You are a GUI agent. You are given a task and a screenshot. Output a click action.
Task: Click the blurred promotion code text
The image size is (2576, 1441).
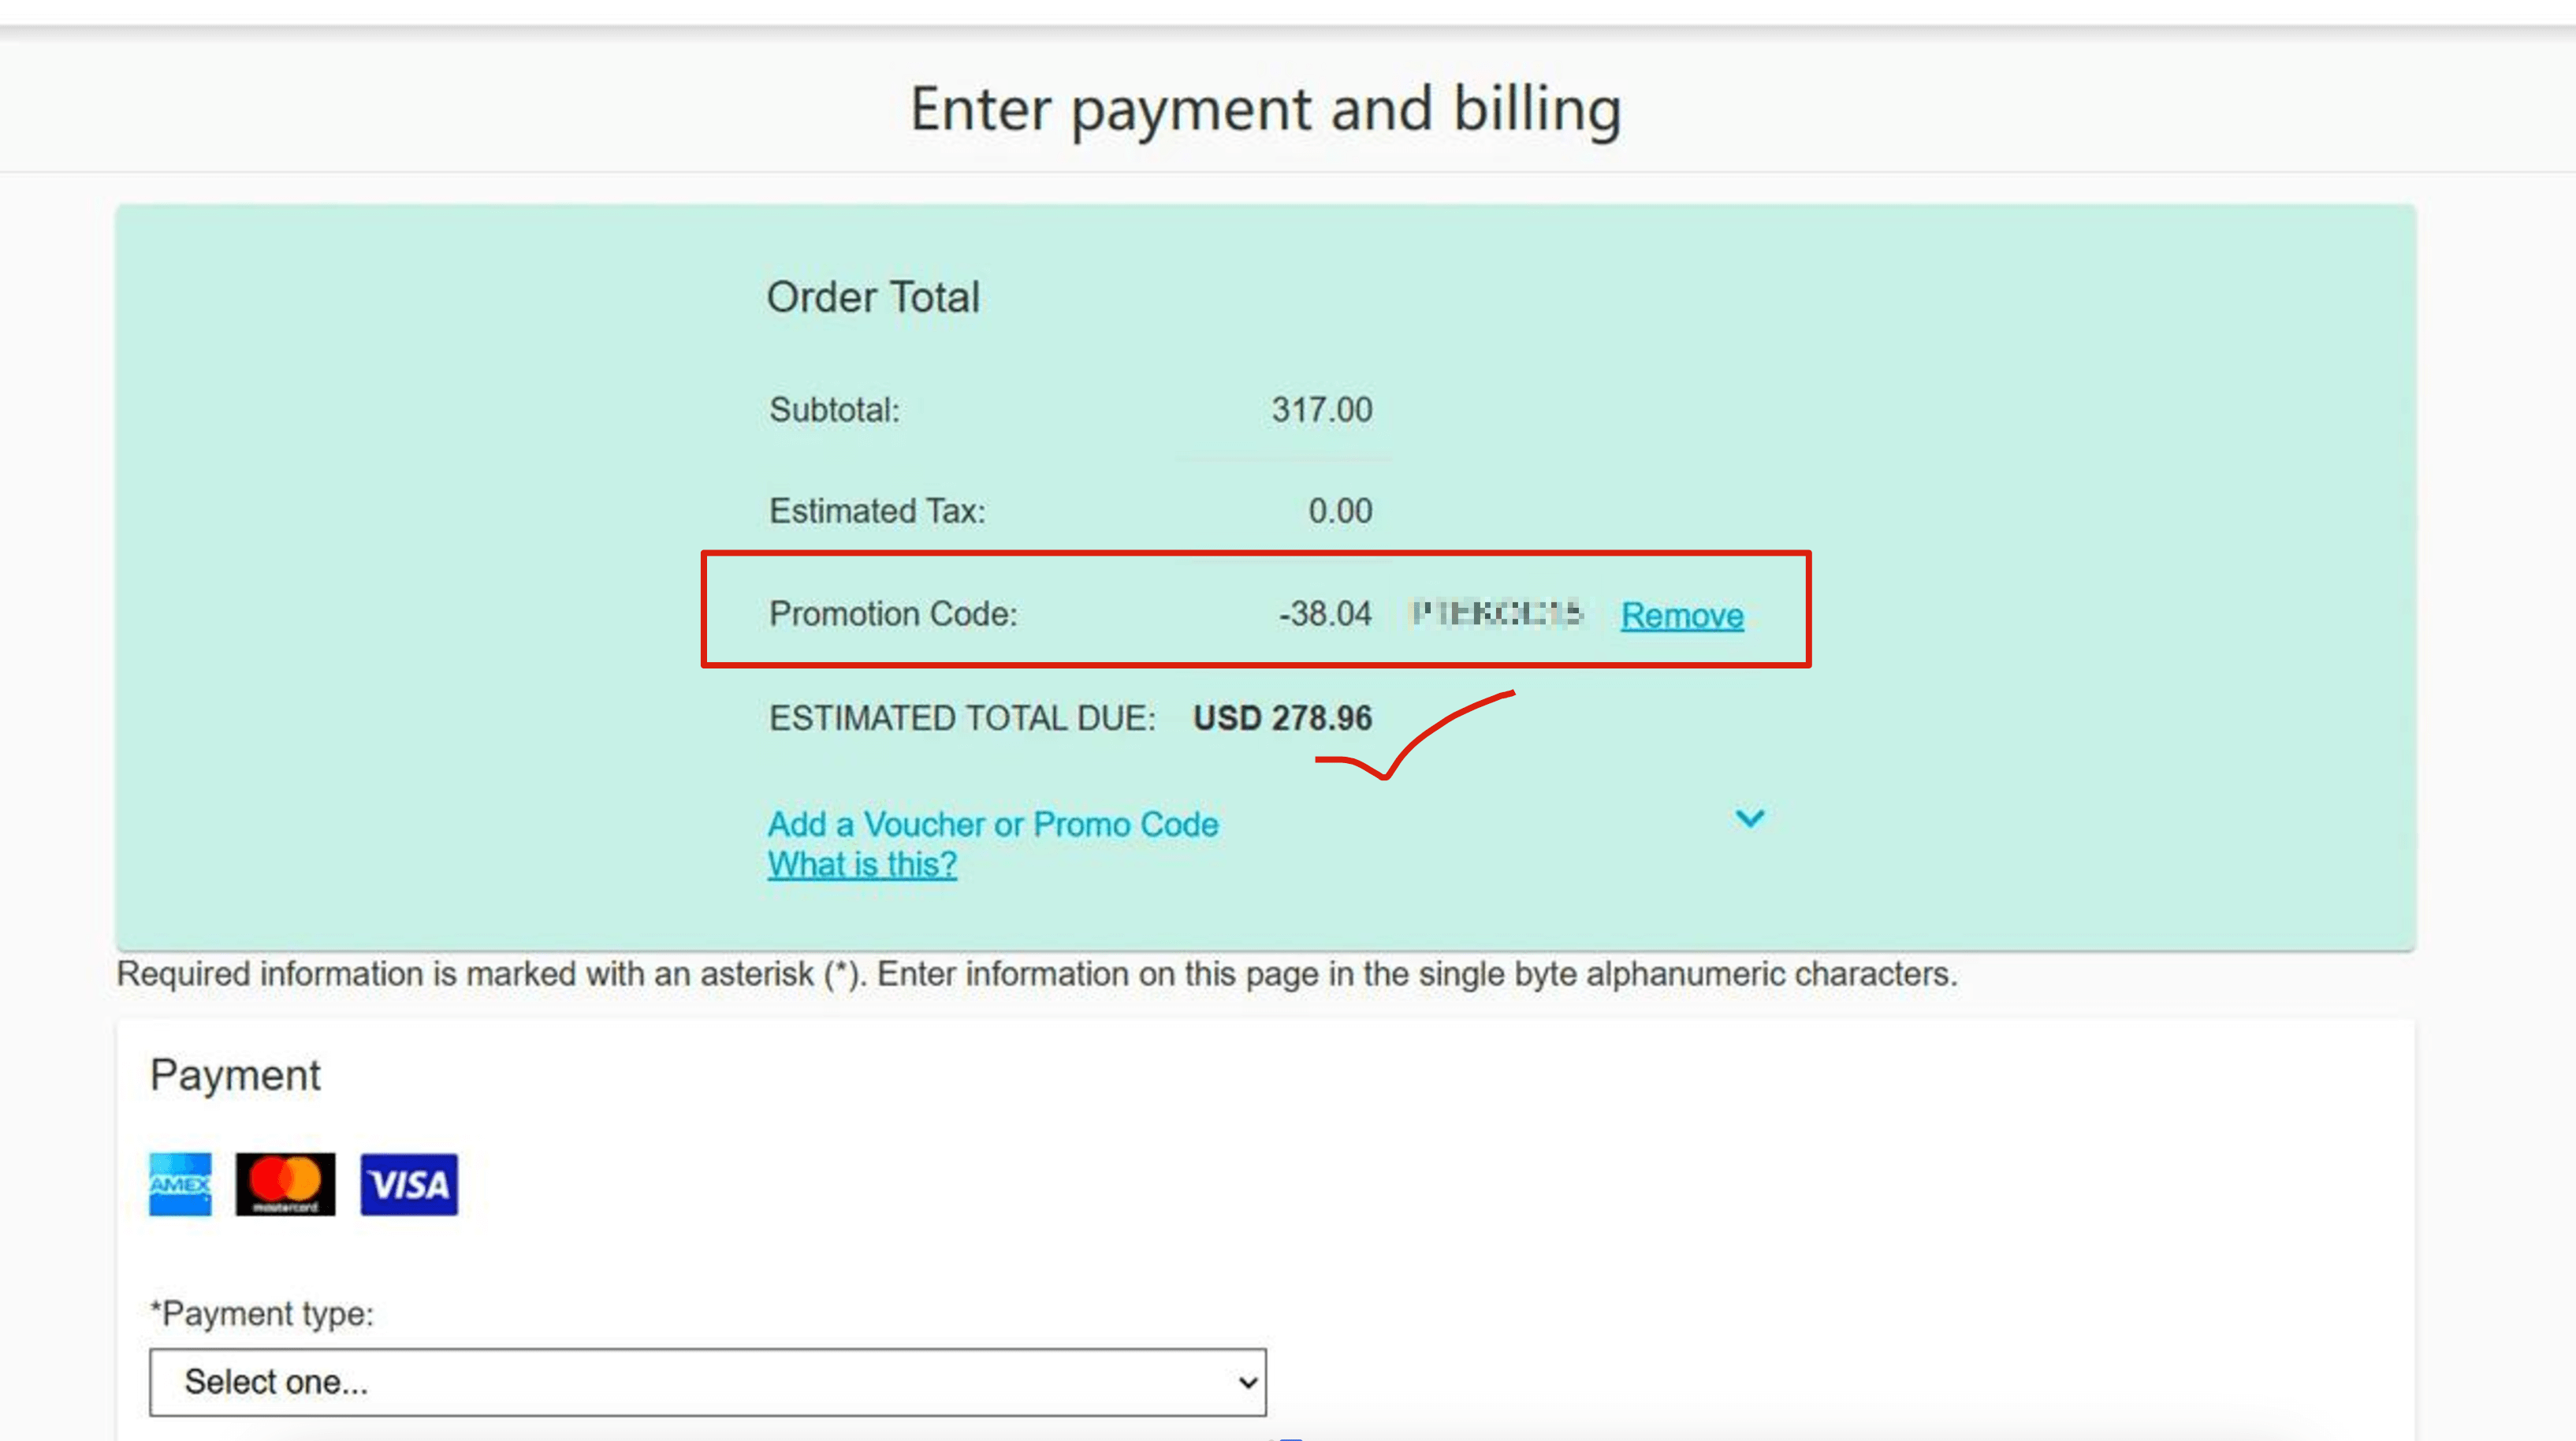pyautogui.click(x=1496, y=612)
